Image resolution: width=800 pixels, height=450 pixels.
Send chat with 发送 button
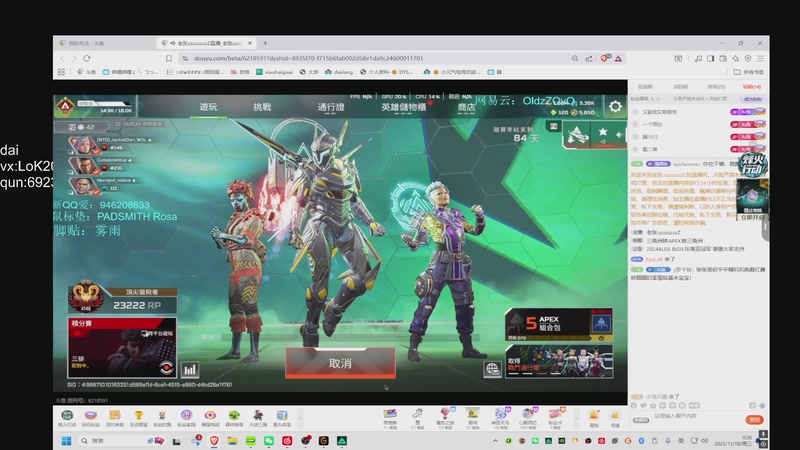pyautogui.click(x=755, y=419)
